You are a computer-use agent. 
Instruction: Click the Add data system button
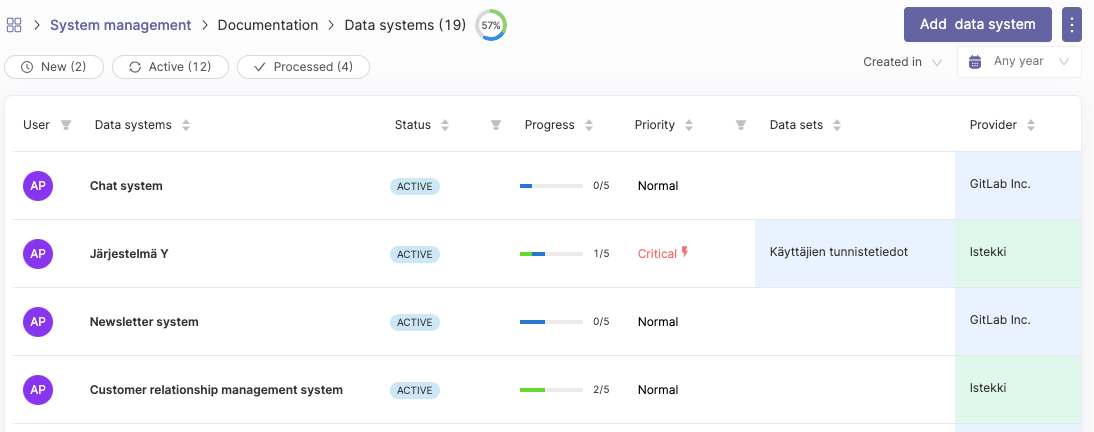coord(977,25)
